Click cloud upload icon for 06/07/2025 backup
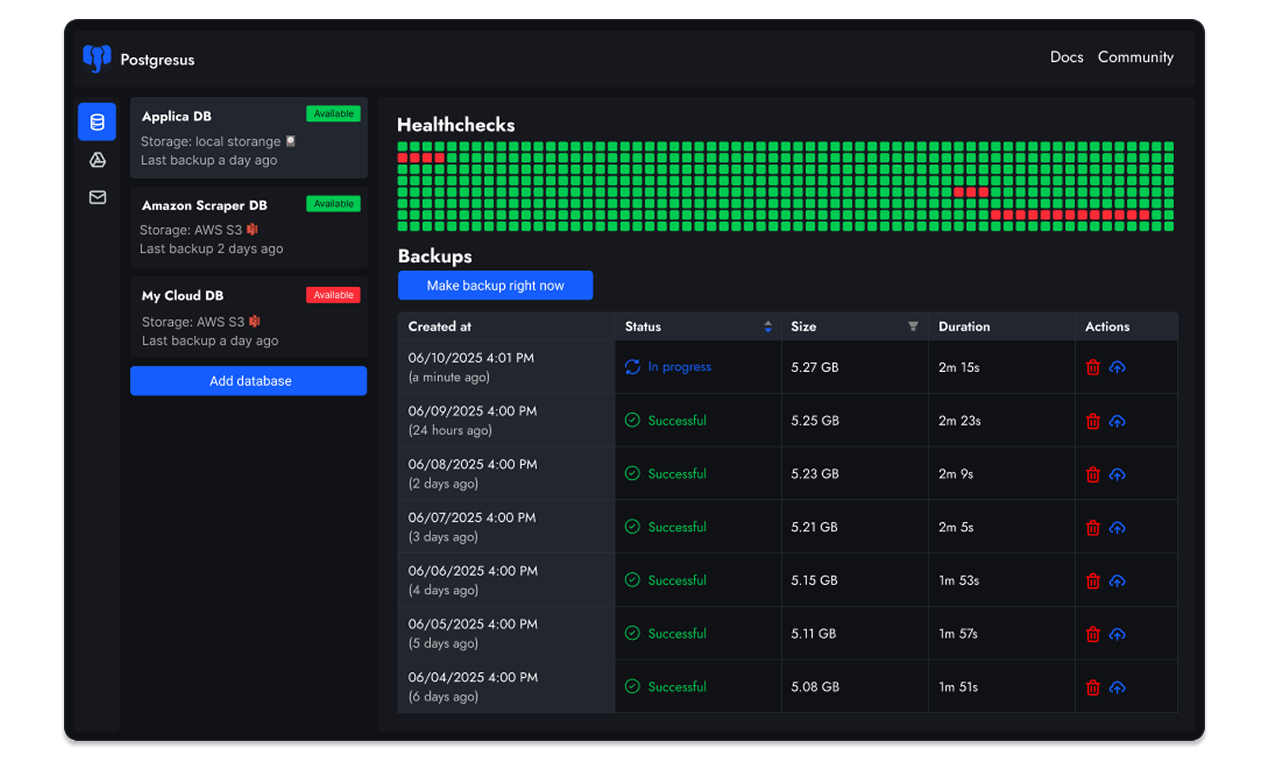Viewport: 1270px width, 760px height. 1117,527
